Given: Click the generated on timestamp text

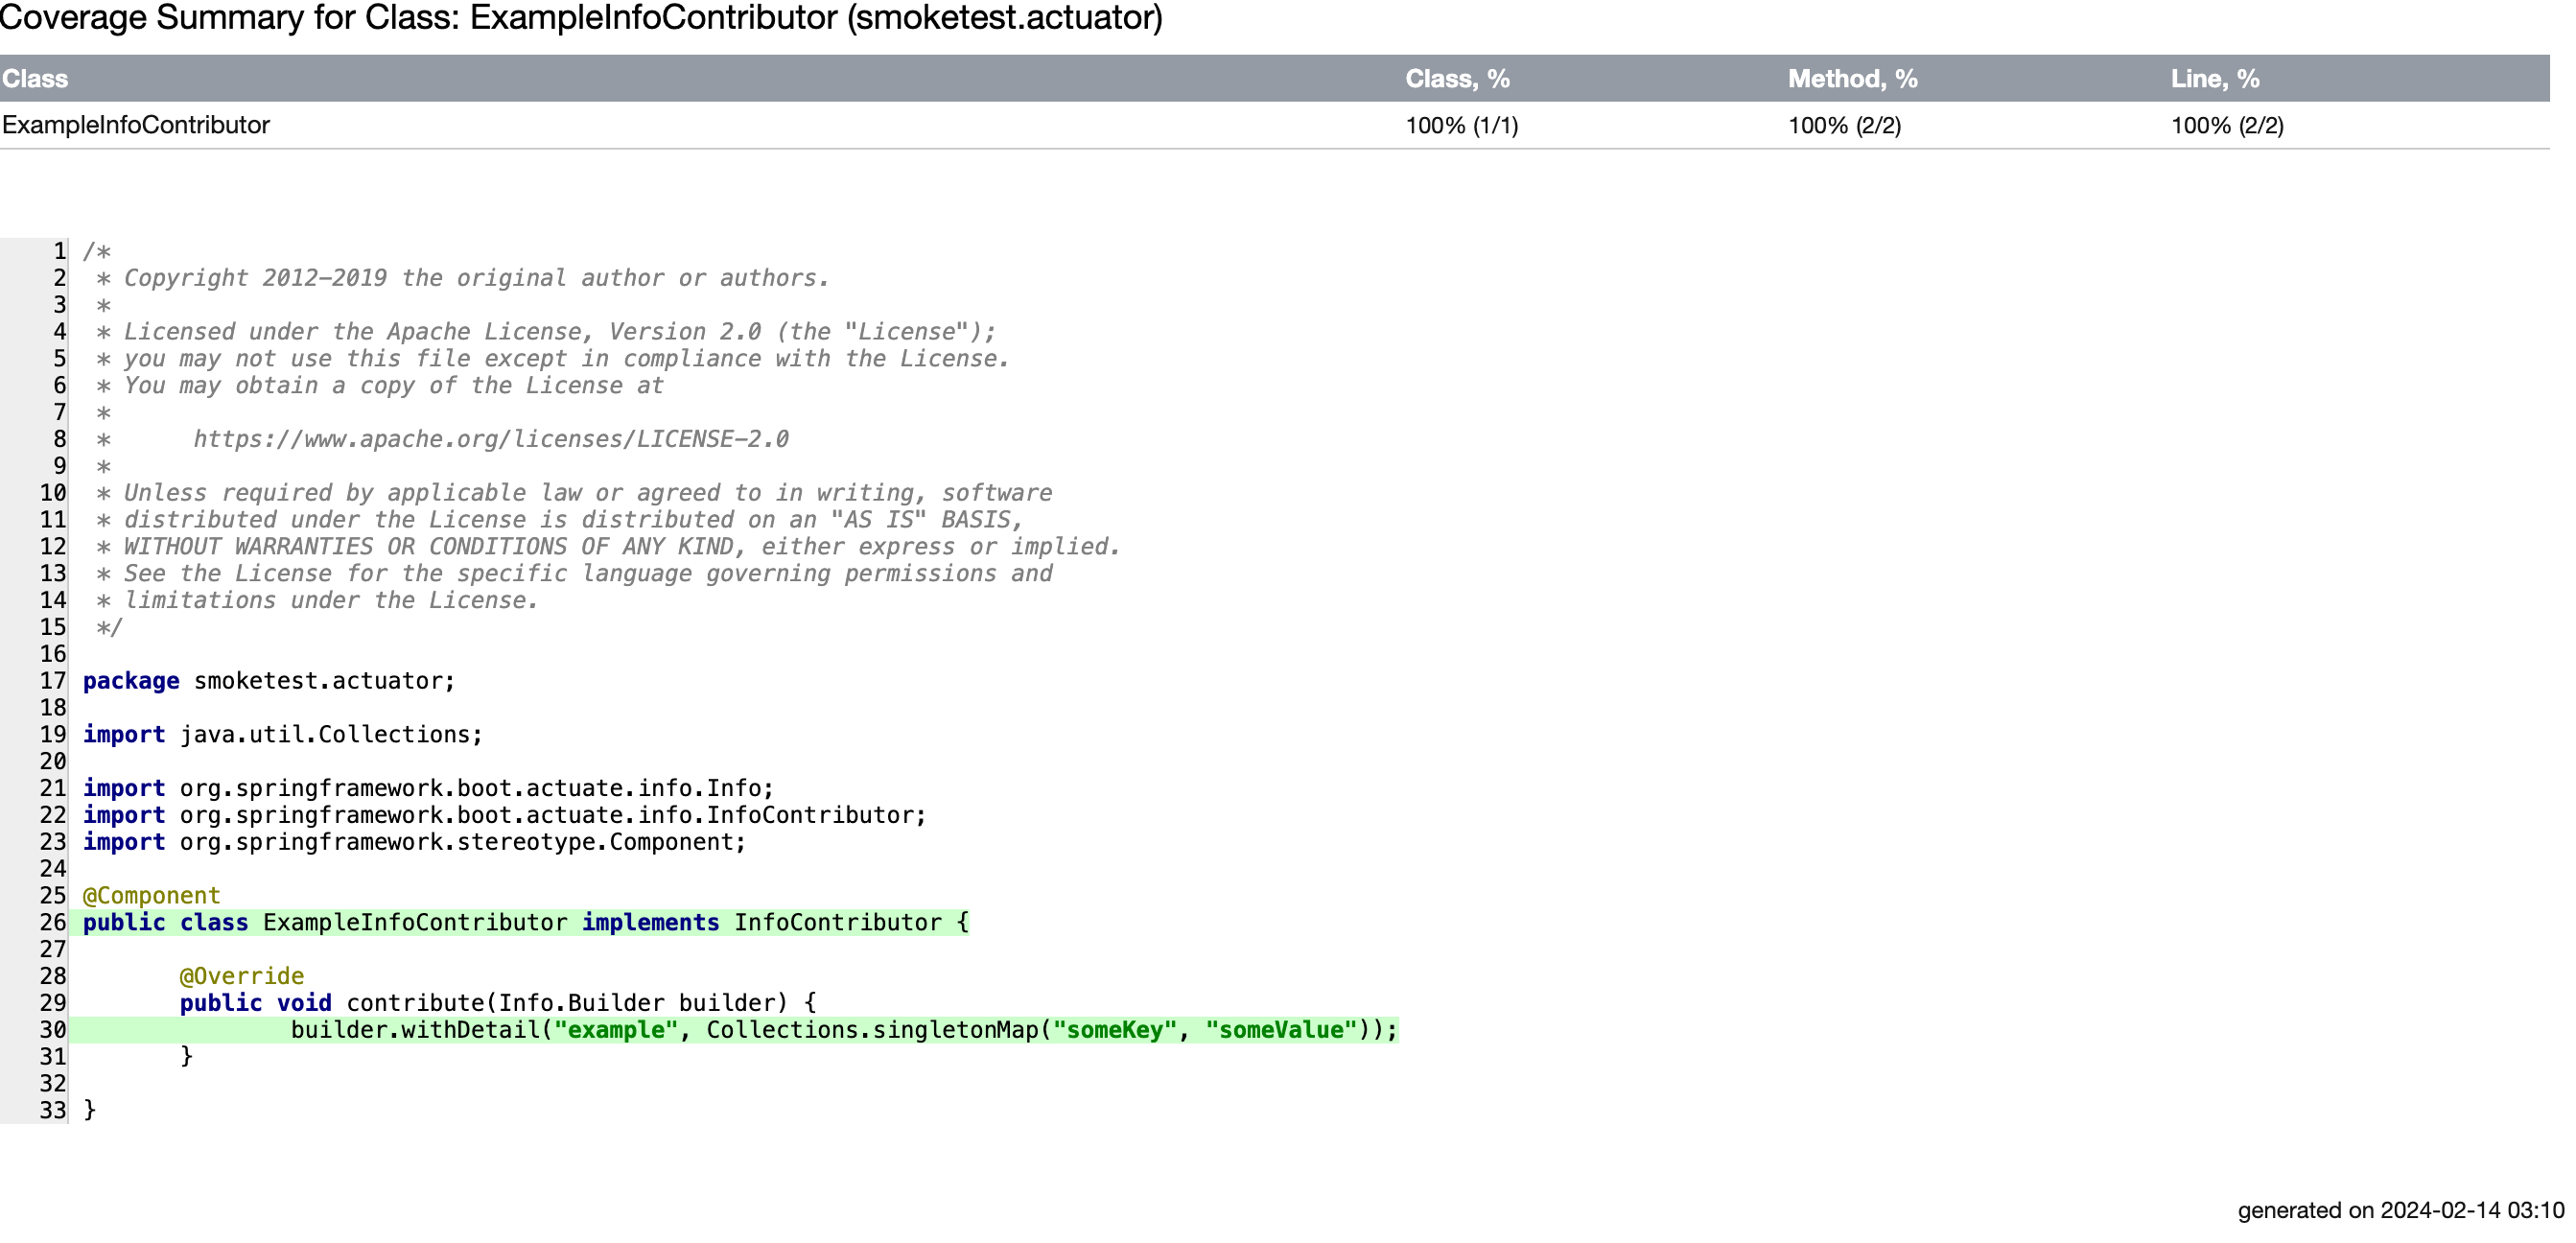Looking at the screenshot, I should (x=2400, y=1210).
